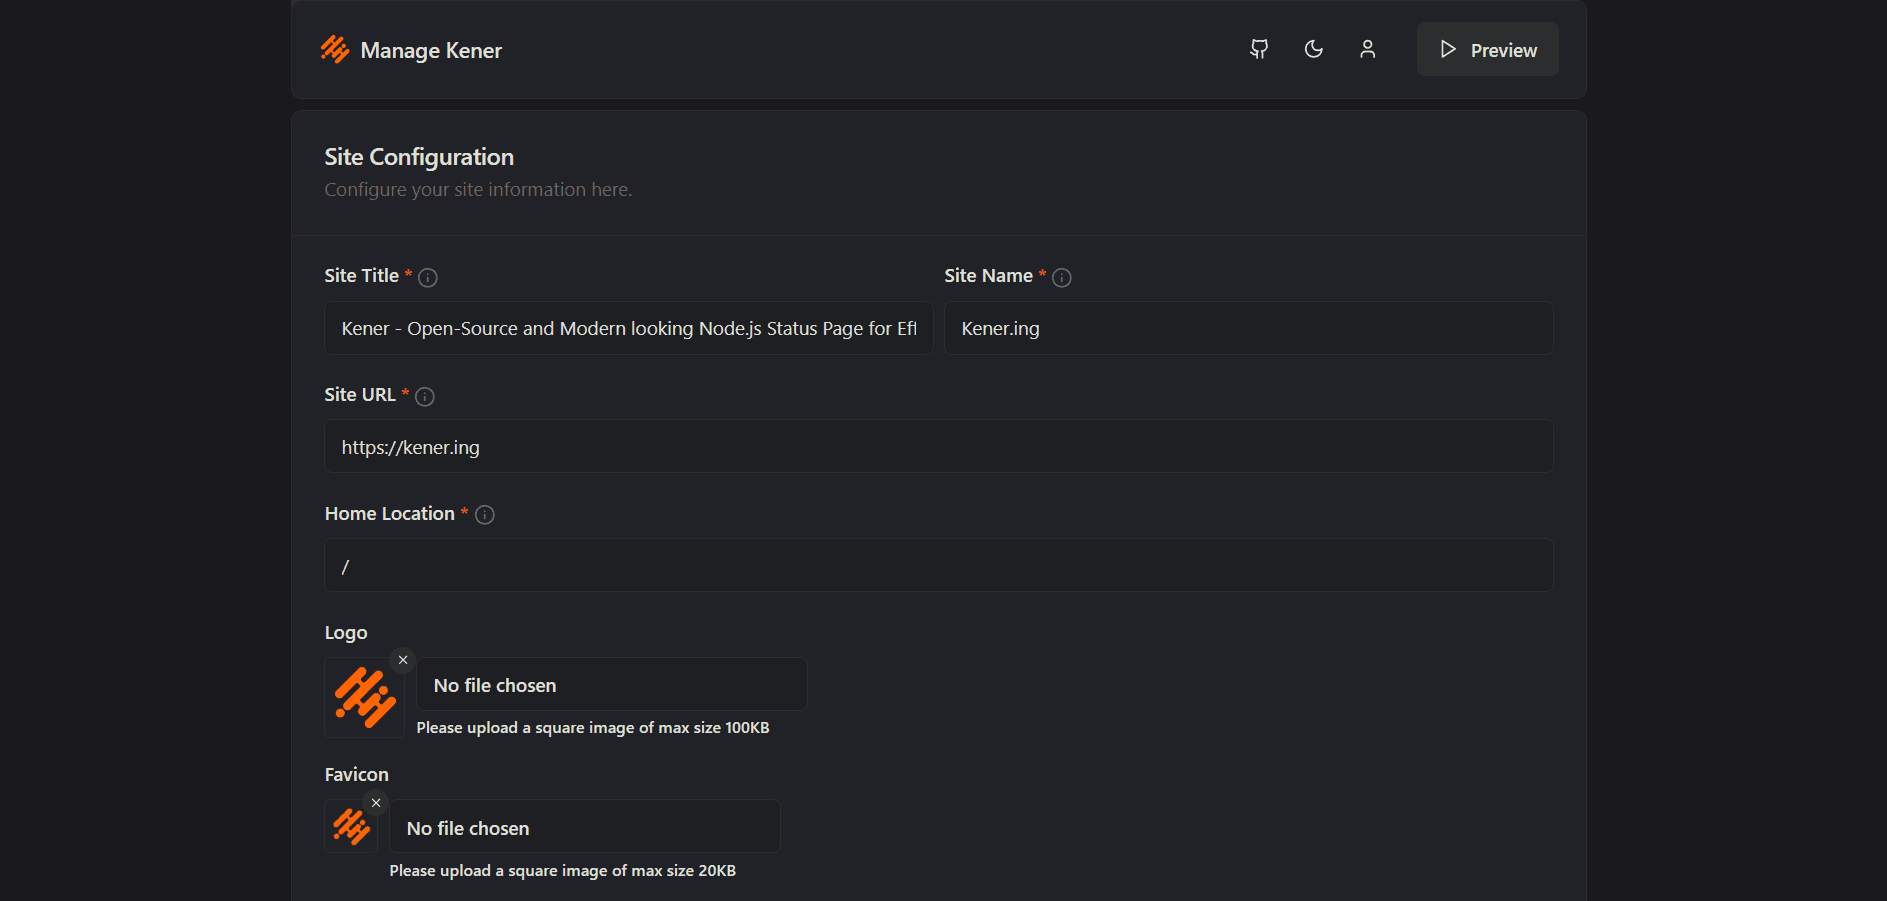Click the Favicon image thumbnail

coord(351,825)
